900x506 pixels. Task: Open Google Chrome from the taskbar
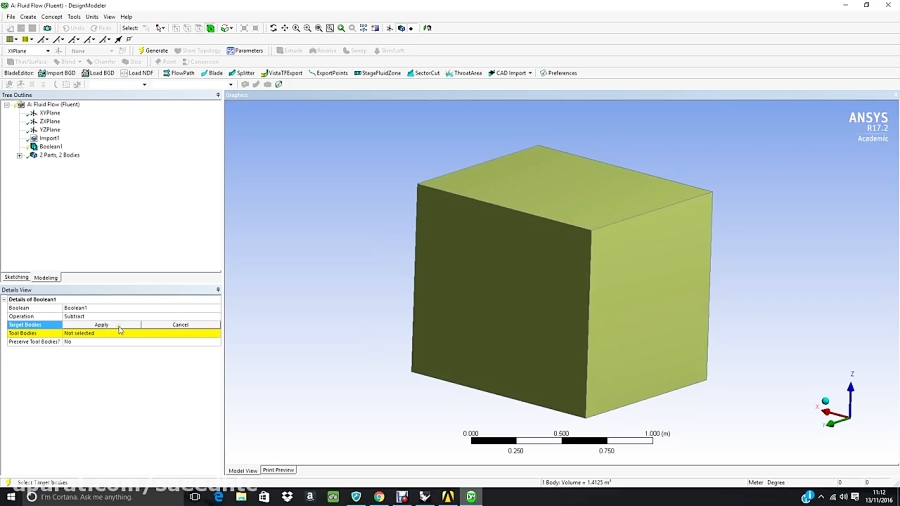[x=379, y=497]
